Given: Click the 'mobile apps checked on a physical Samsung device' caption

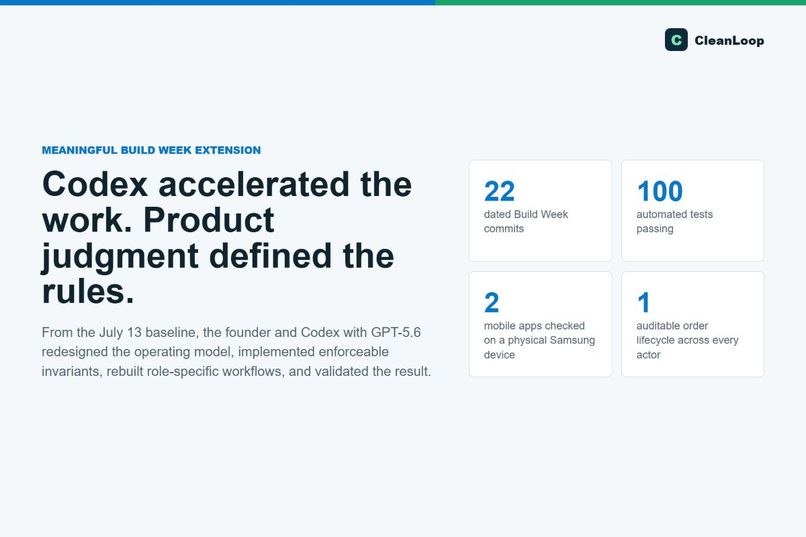Looking at the screenshot, I should pyautogui.click(x=539, y=340).
